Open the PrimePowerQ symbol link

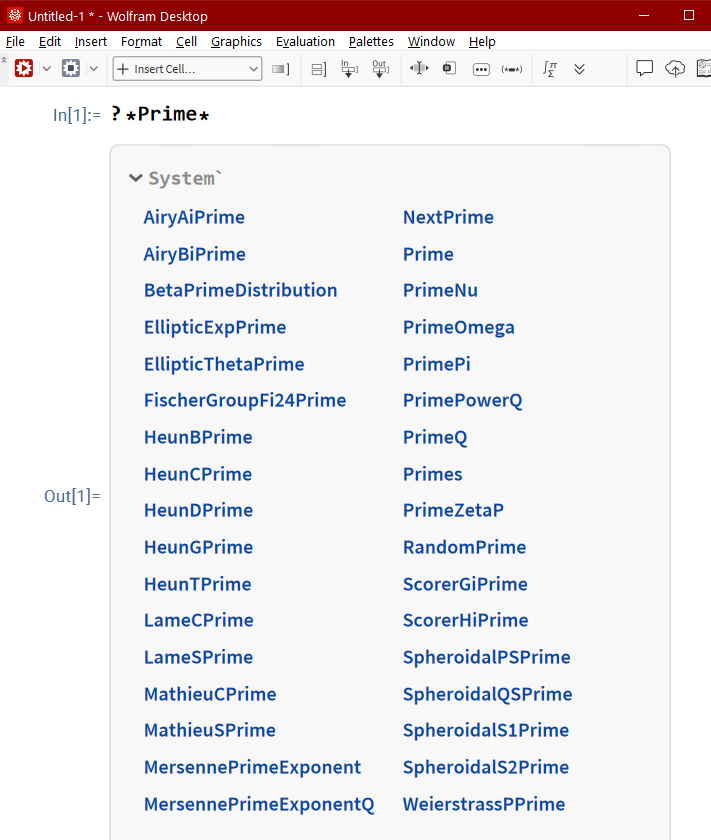(462, 401)
